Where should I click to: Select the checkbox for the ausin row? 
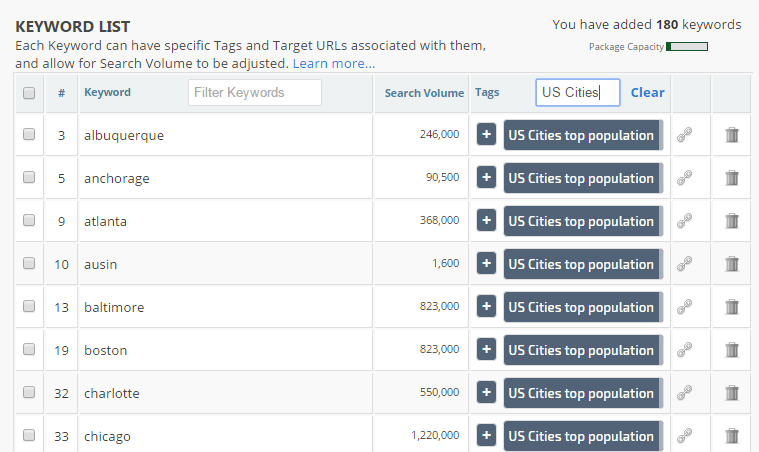[29, 264]
